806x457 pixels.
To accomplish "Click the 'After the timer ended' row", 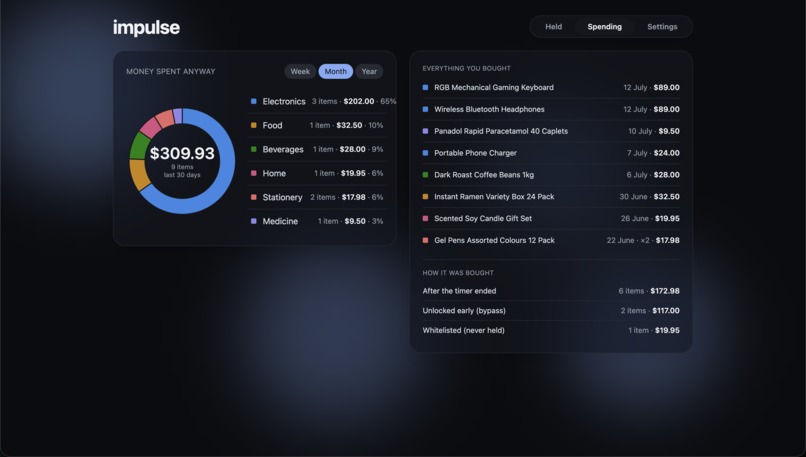I will click(551, 291).
